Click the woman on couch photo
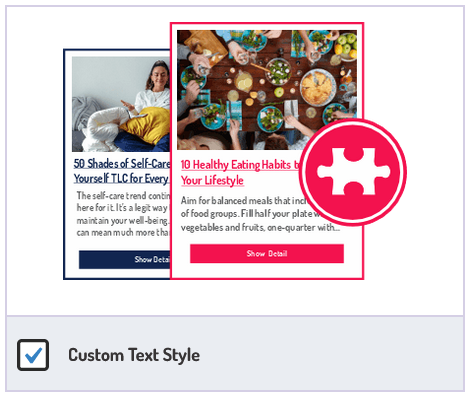 [x=121, y=104]
